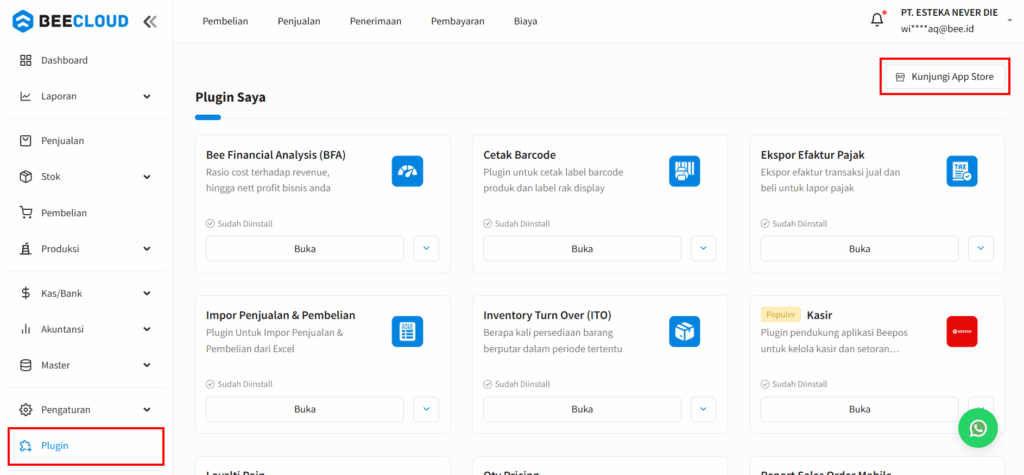The image size is (1024, 475).
Task: Click Buka for Inventory Turn Over
Action: [582, 410]
